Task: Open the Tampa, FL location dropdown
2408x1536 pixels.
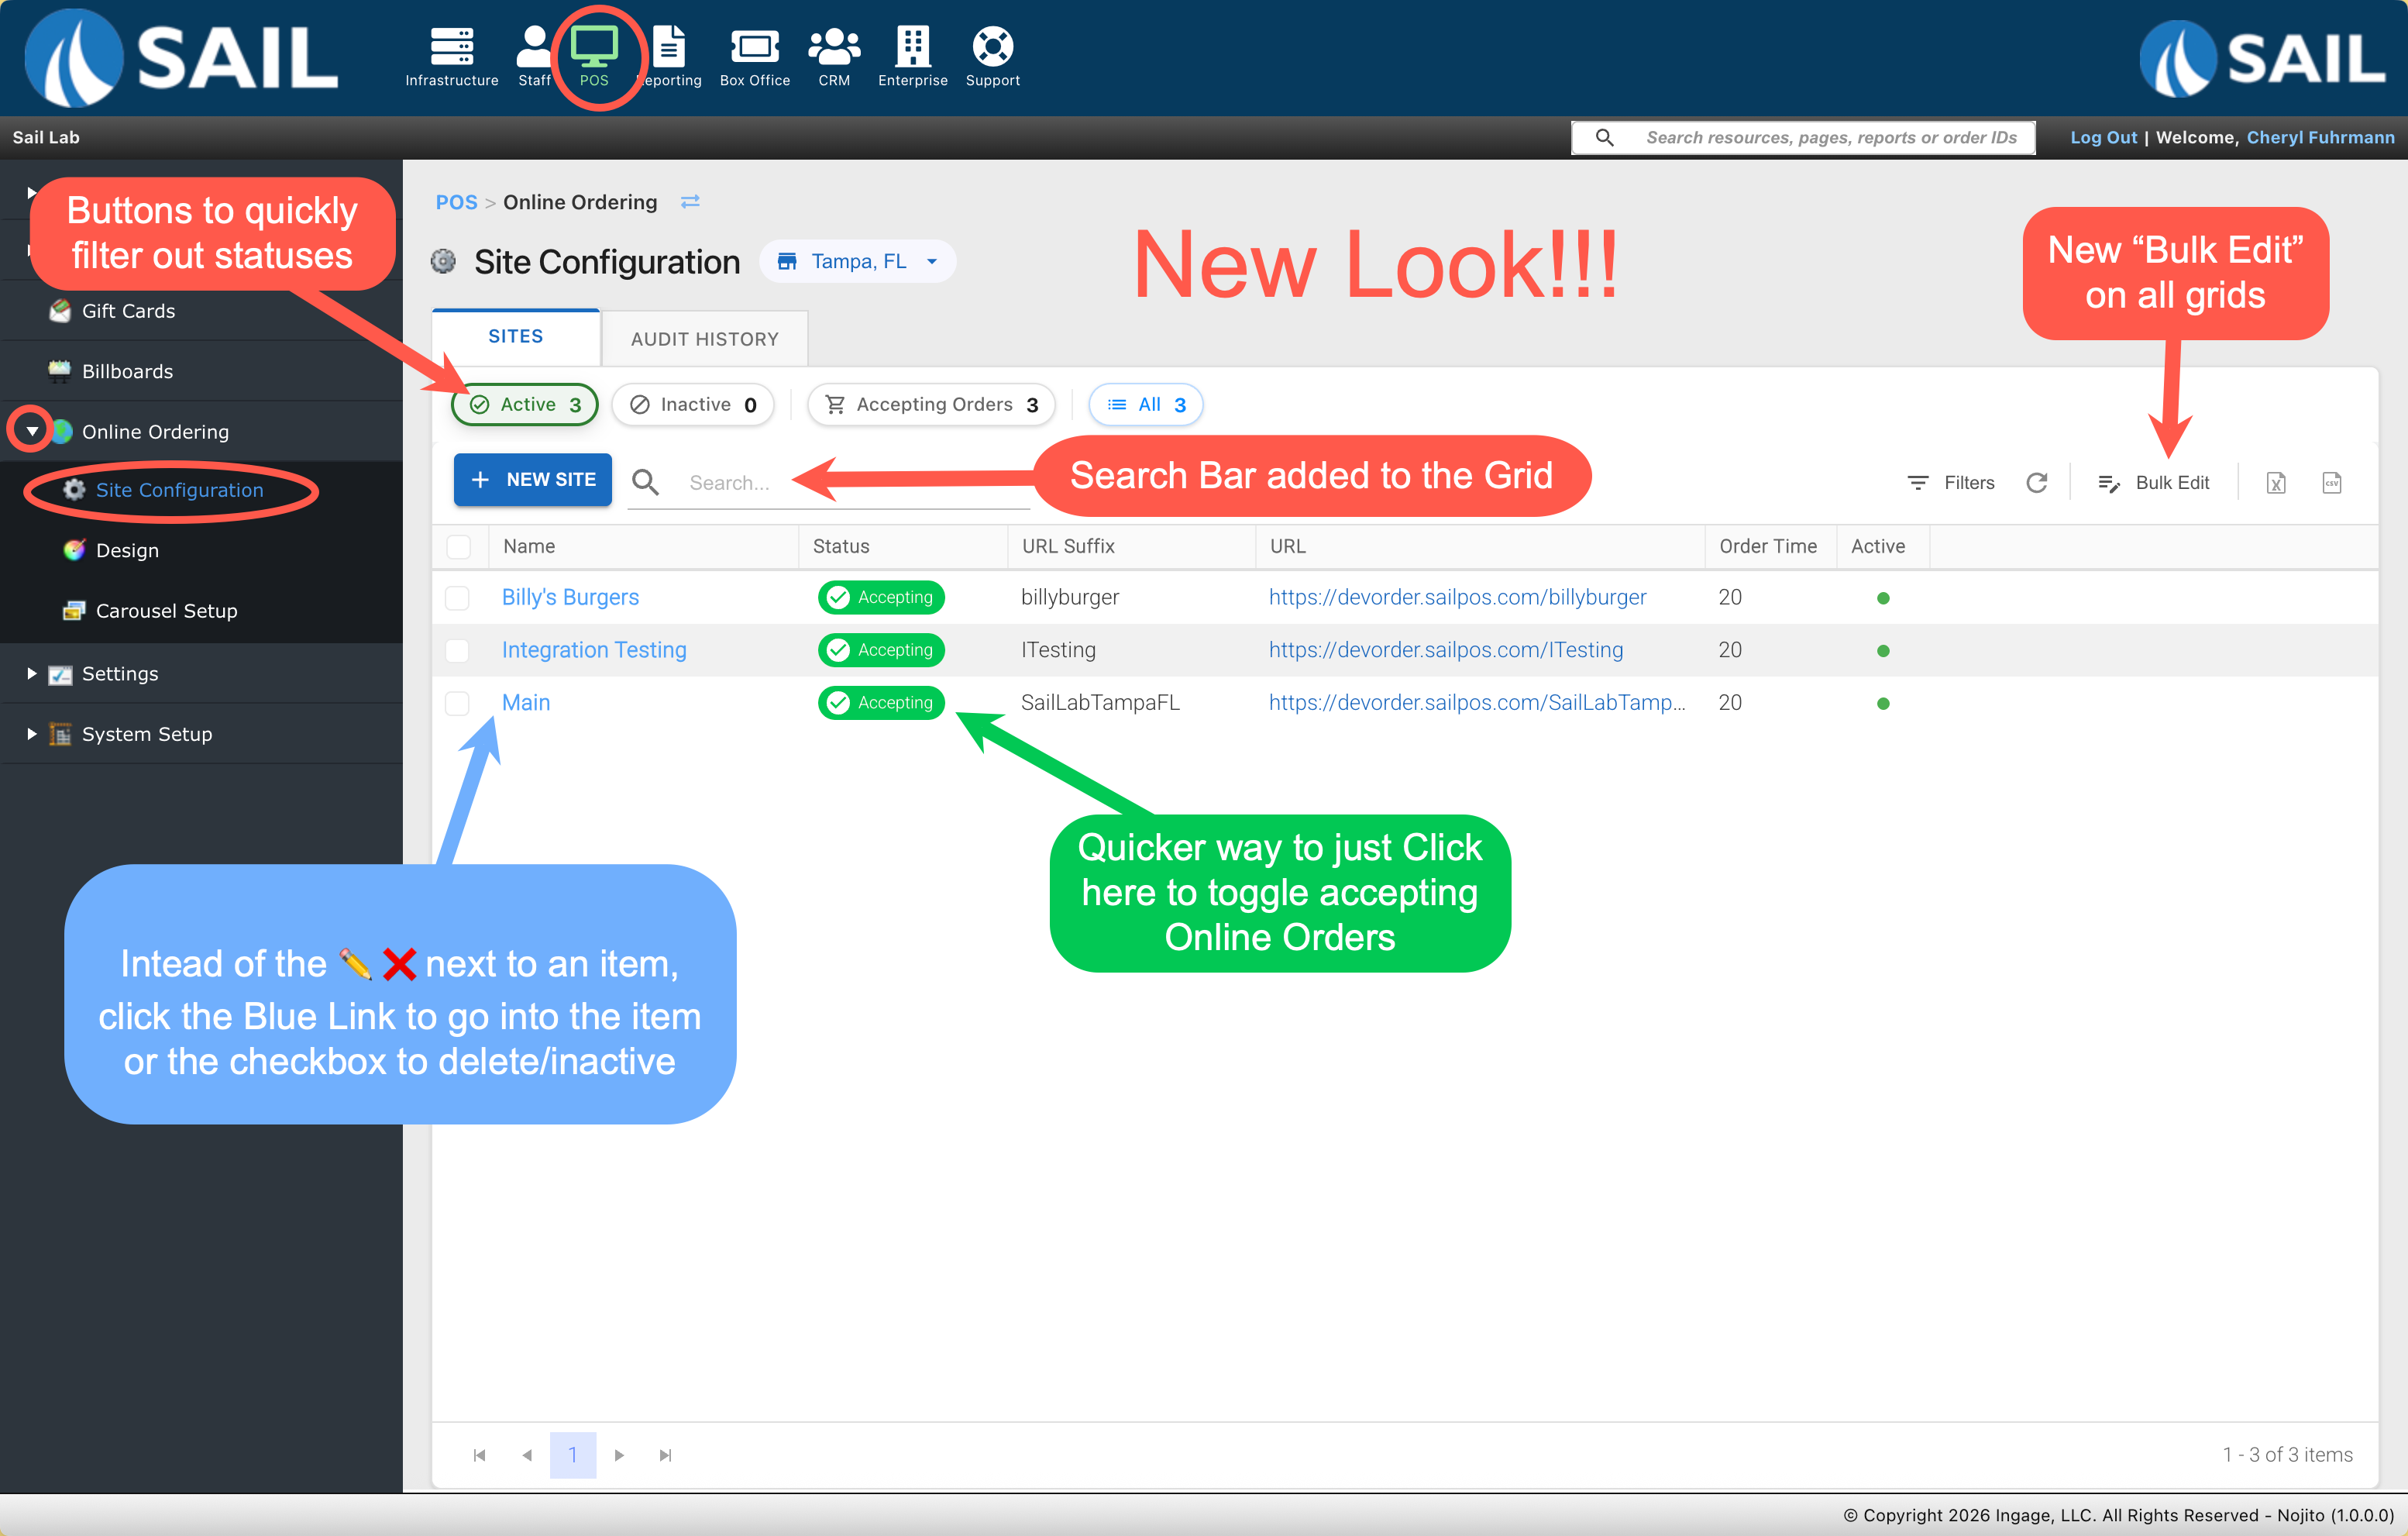Action: (857, 261)
